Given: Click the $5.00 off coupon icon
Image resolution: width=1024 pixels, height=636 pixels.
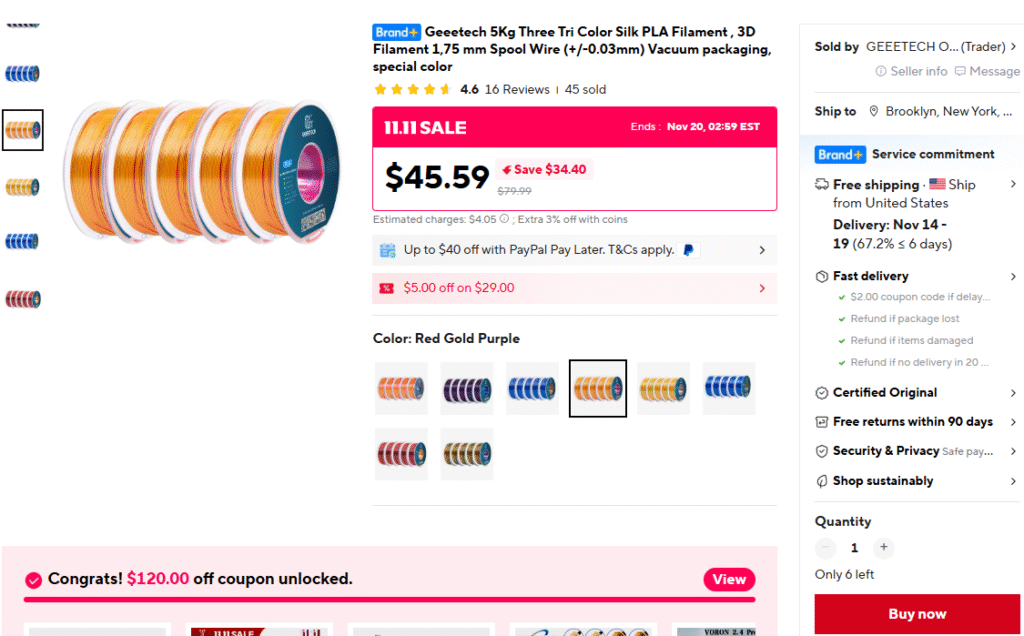Looking at the screenshot, I should pyautogui.click(x=386, y=288).
